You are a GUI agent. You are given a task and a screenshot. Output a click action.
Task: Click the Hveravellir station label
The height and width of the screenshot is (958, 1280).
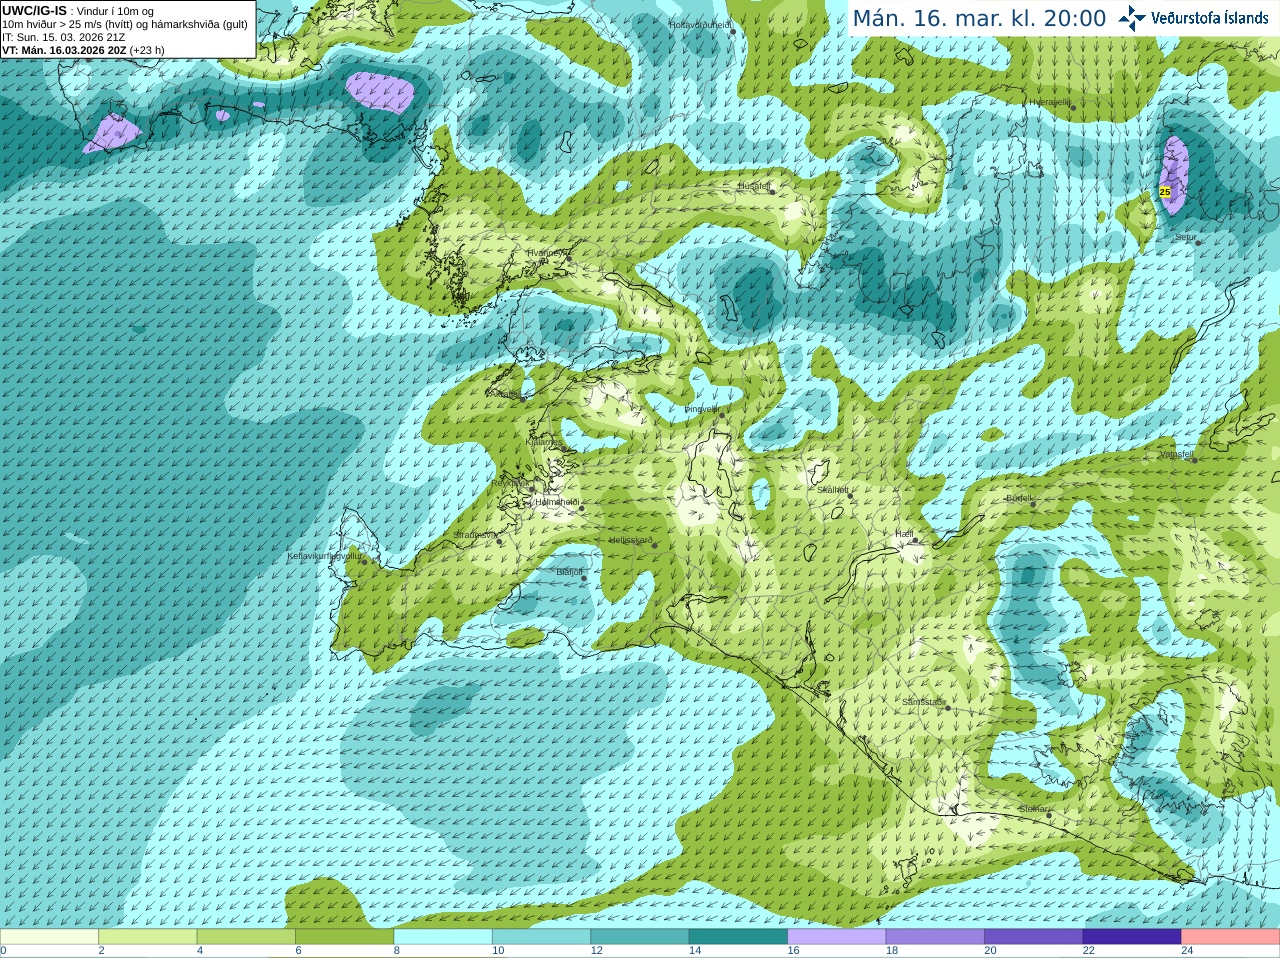coord(1049,102)
